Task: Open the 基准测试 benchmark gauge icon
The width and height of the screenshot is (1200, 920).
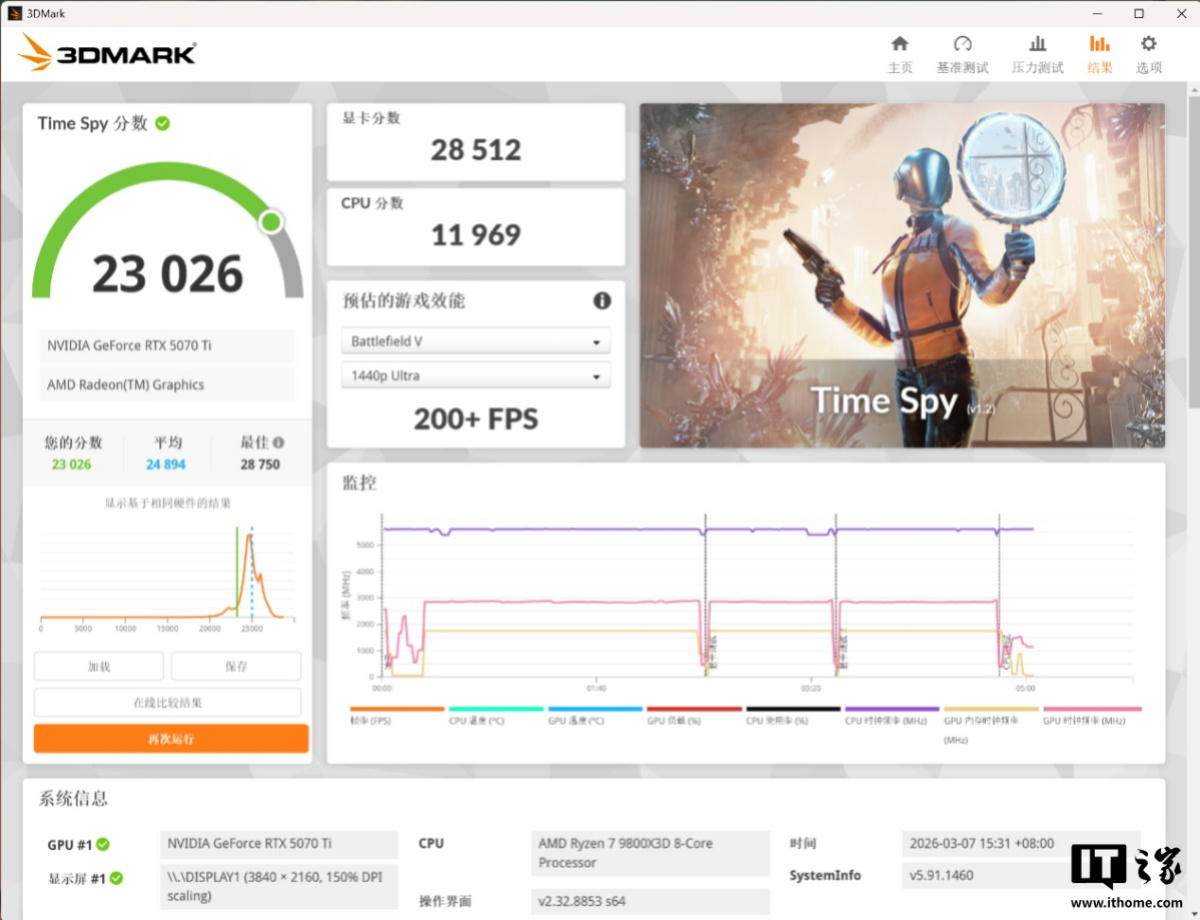Action: tap(962, 44)
